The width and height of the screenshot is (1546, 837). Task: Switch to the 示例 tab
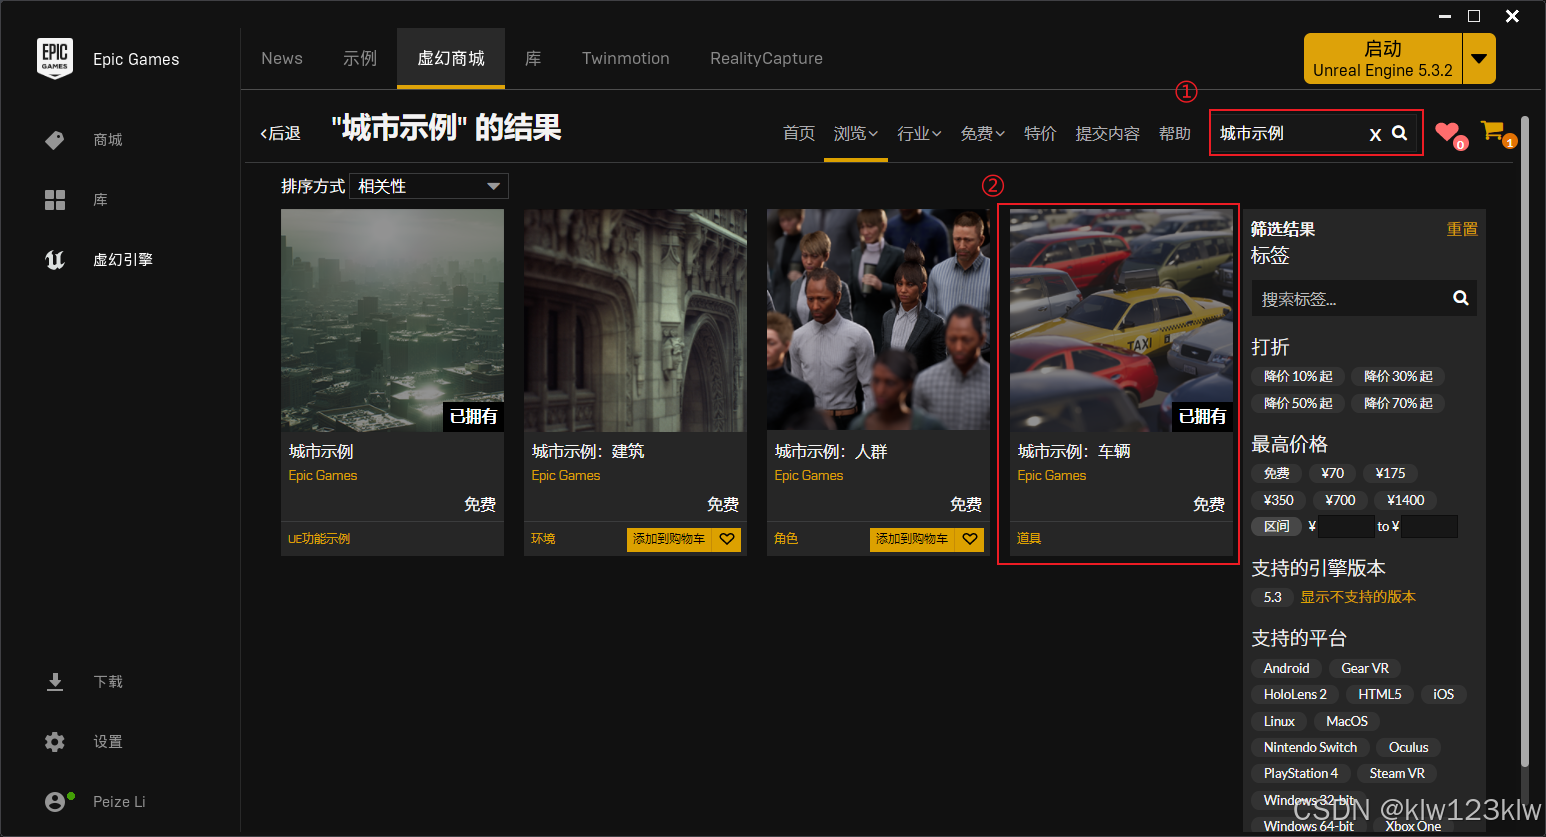pyautogui.click(x=360, y=59)
